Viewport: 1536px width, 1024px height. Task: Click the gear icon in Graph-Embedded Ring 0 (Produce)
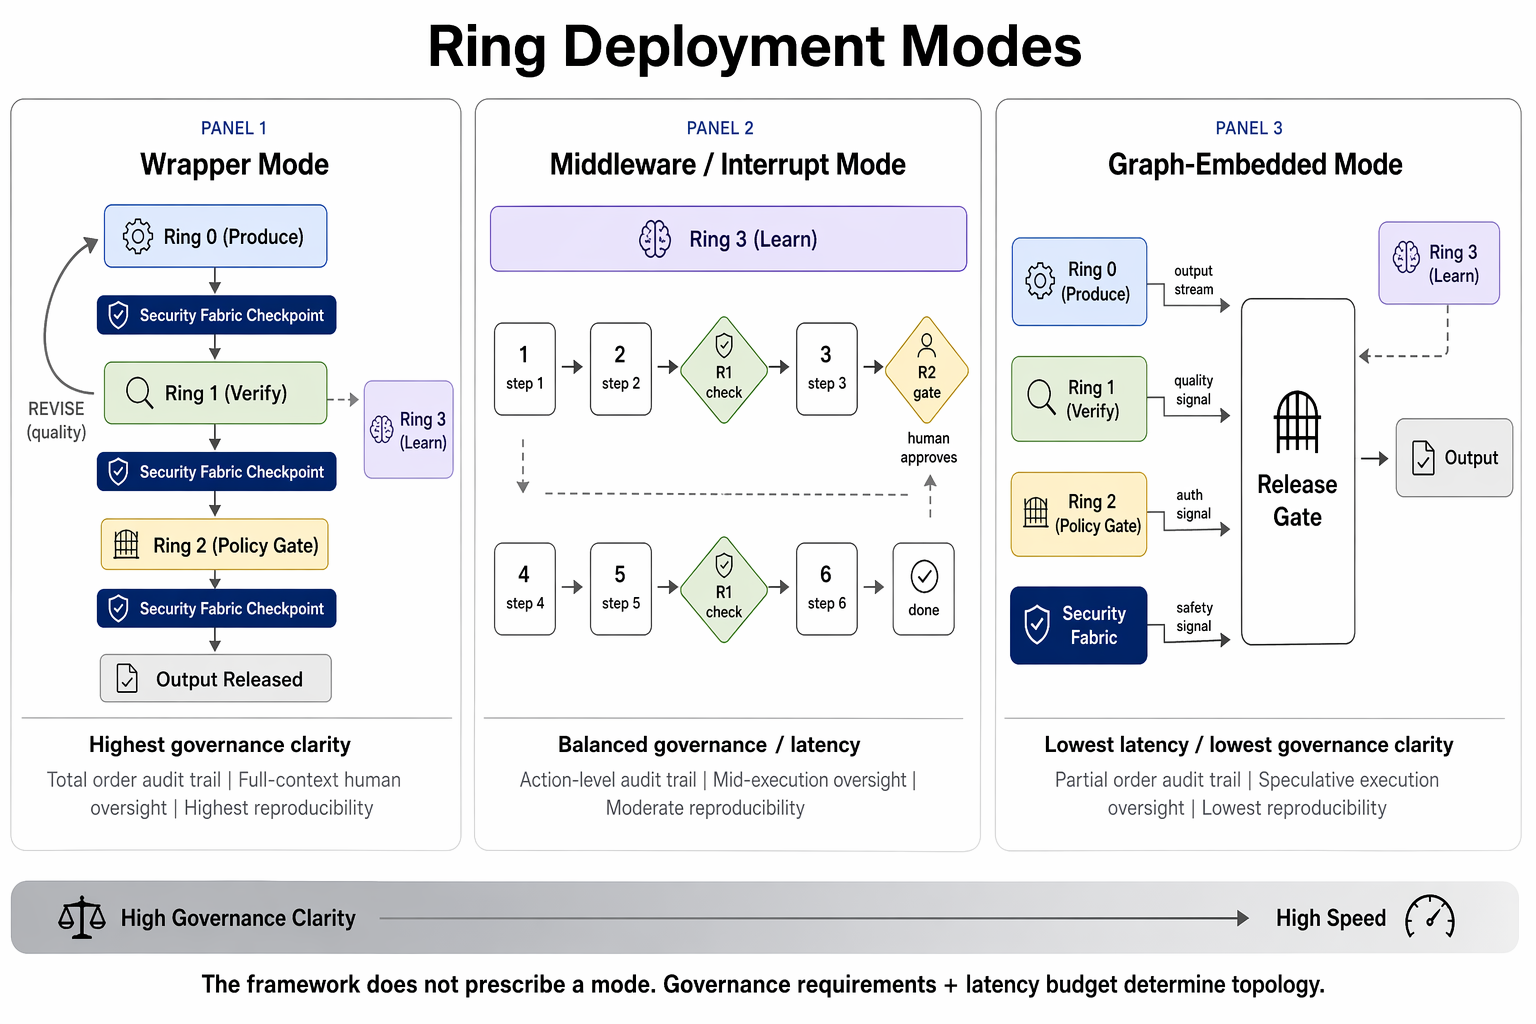click(x=1040, y=281)
